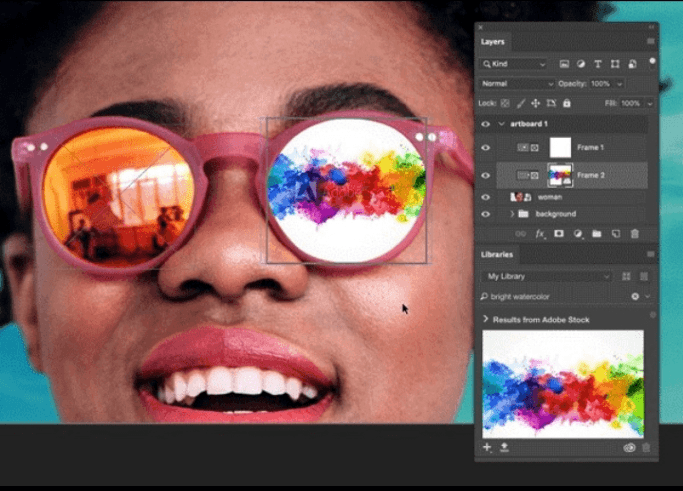Click the Frame 2 watercolor thumbnail

click(x=560, y=175)
